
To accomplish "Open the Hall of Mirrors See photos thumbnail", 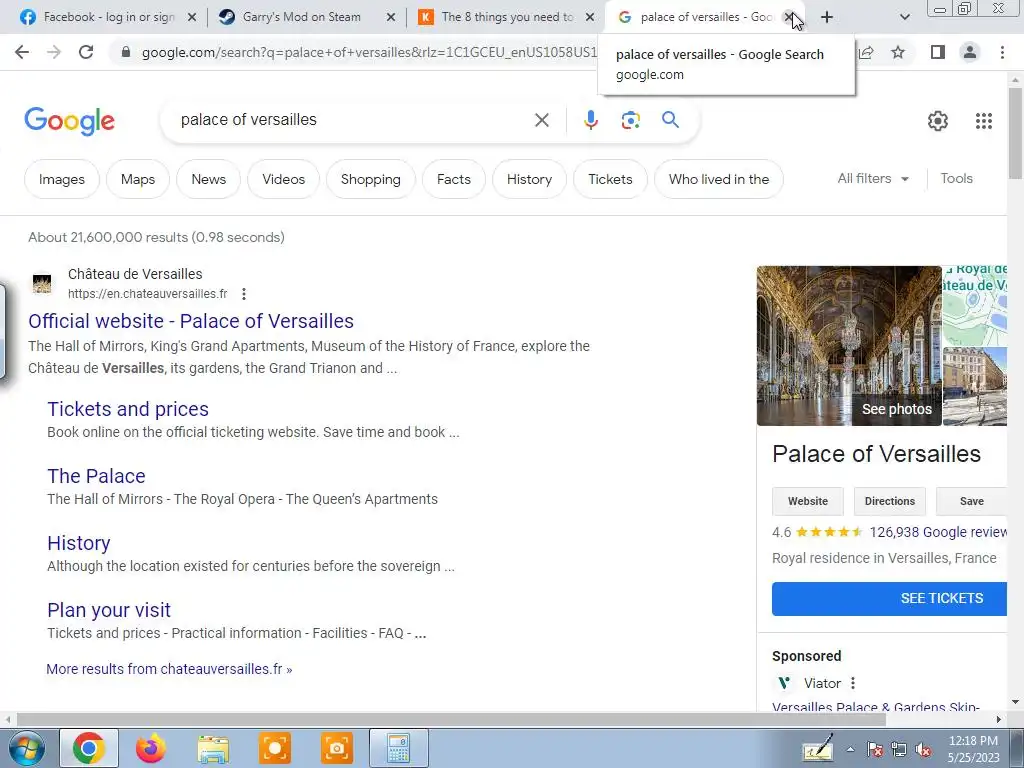I will [849, 345].
